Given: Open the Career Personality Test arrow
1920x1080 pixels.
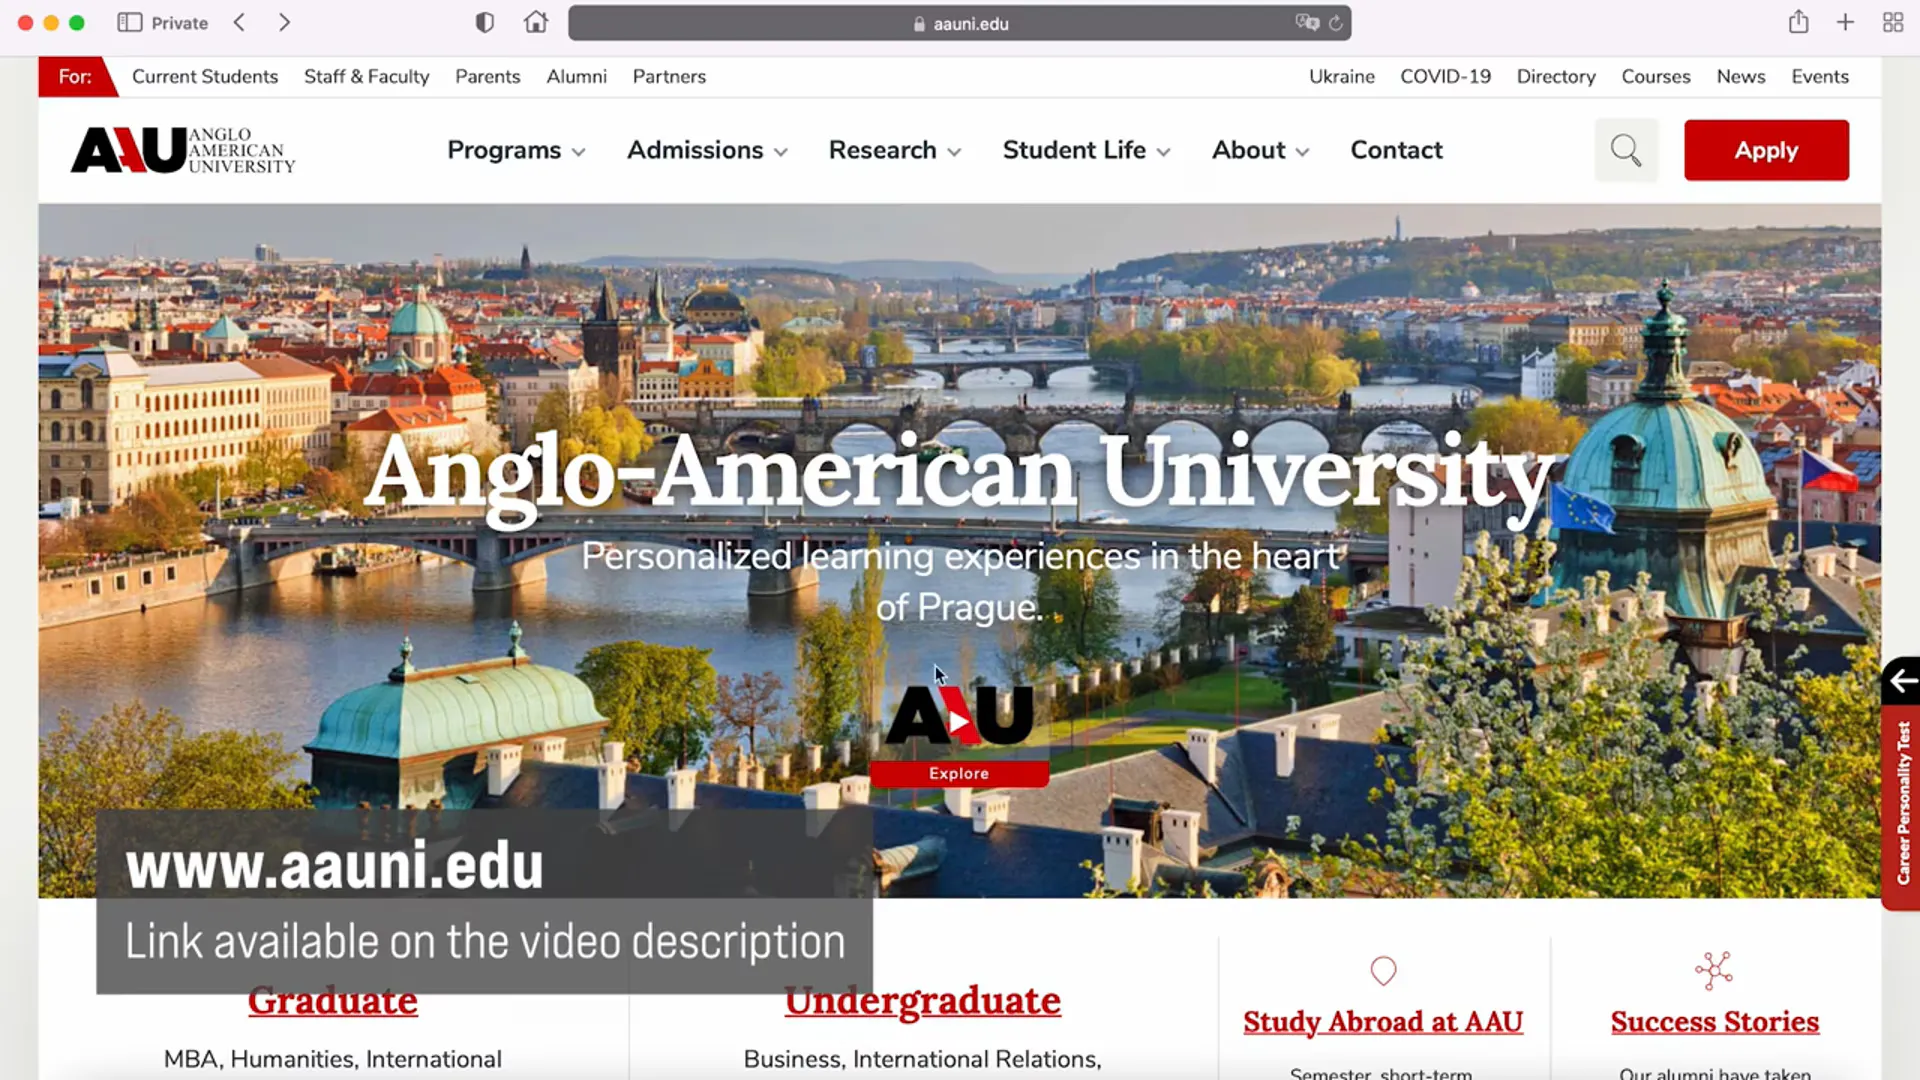Looking at the screenshot, I should coord(1902,682).
